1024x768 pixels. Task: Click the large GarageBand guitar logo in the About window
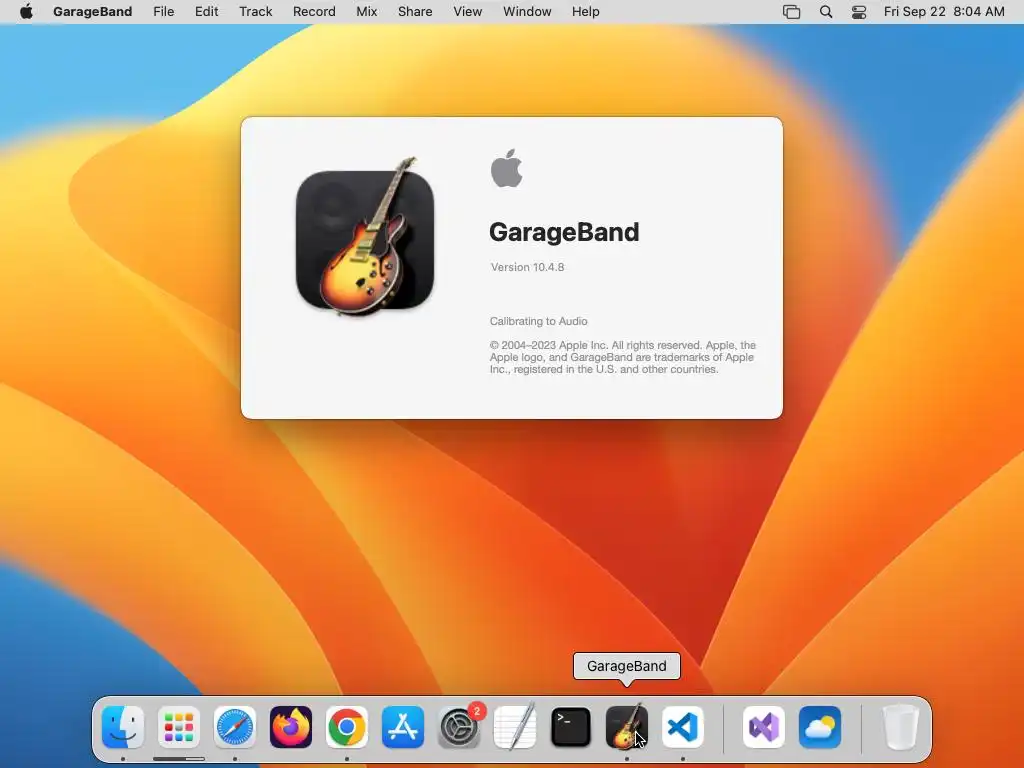pyautogui.click(x=365, y=236)
